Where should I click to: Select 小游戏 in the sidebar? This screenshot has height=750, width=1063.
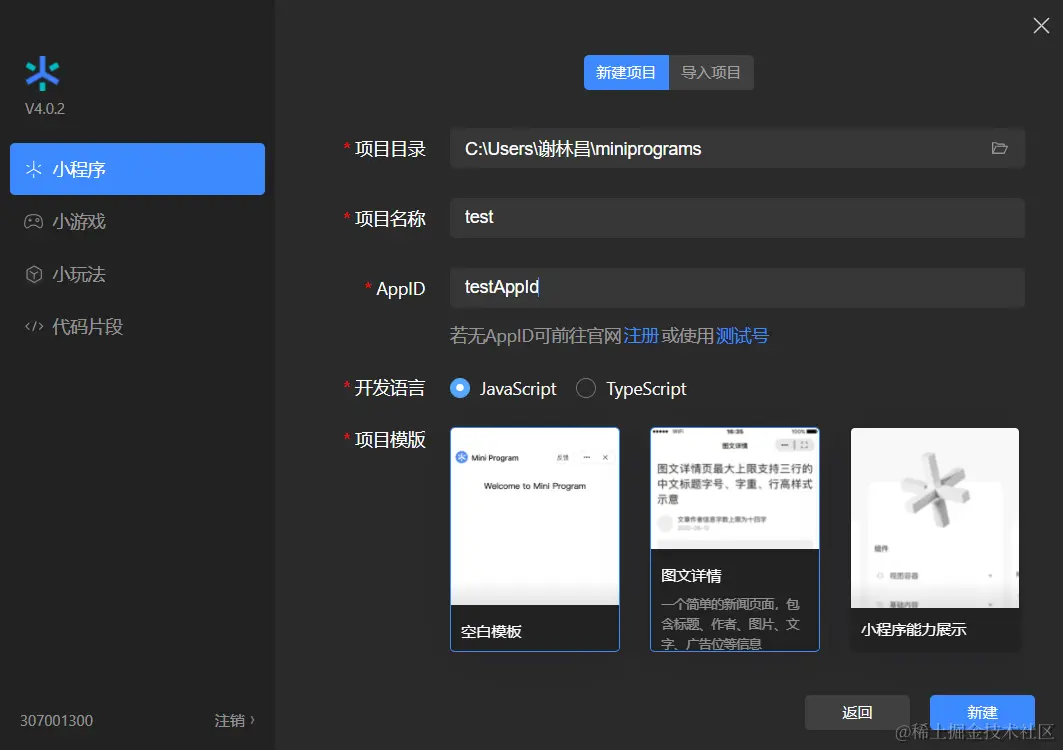[137, 222]
